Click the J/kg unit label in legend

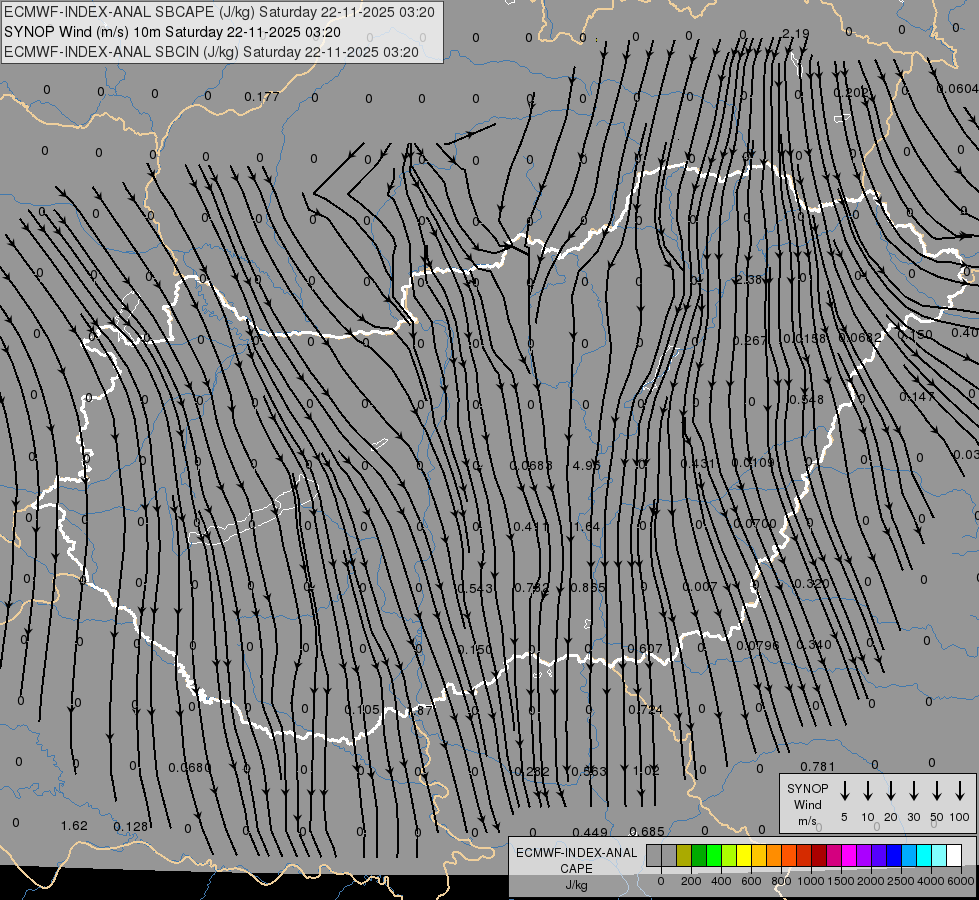click(576, 885)
